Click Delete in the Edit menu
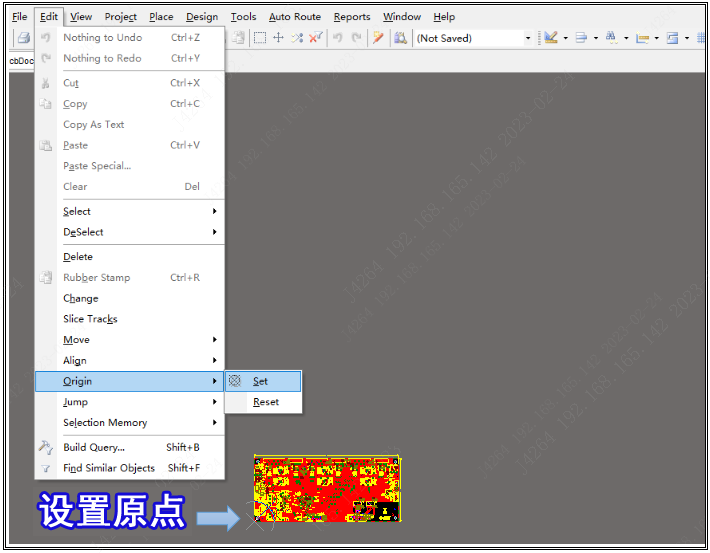Screen dimensions: 710x553 (x=78, y=257)
